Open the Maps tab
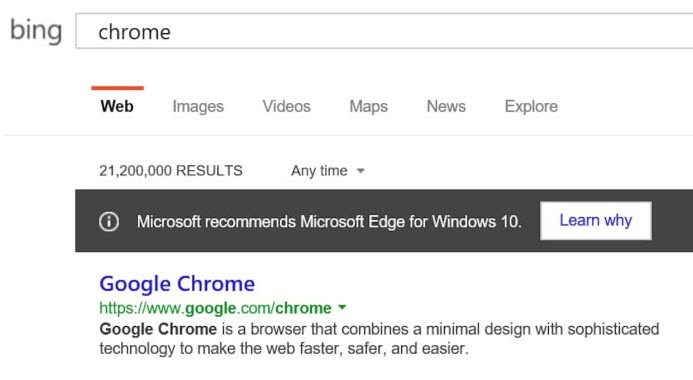693x380 pixels. tap(369, 106)
